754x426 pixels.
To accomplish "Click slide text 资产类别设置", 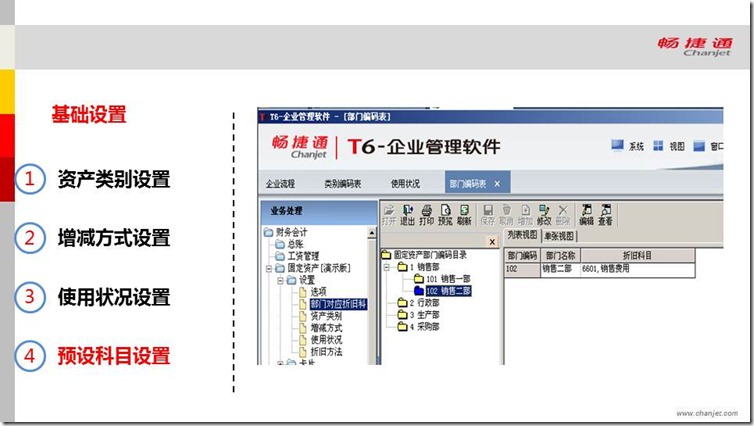I will click(x=114, y=179).
